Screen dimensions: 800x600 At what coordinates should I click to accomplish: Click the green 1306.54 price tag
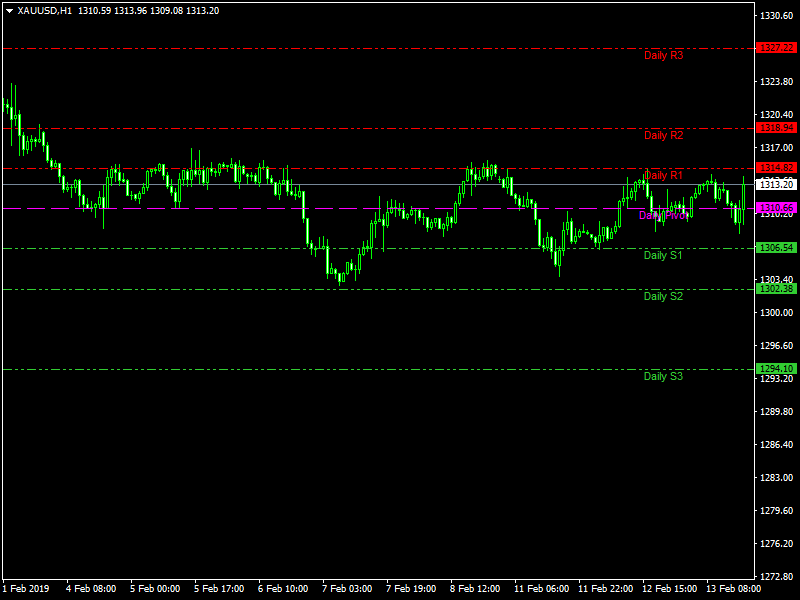pos(776,248)
